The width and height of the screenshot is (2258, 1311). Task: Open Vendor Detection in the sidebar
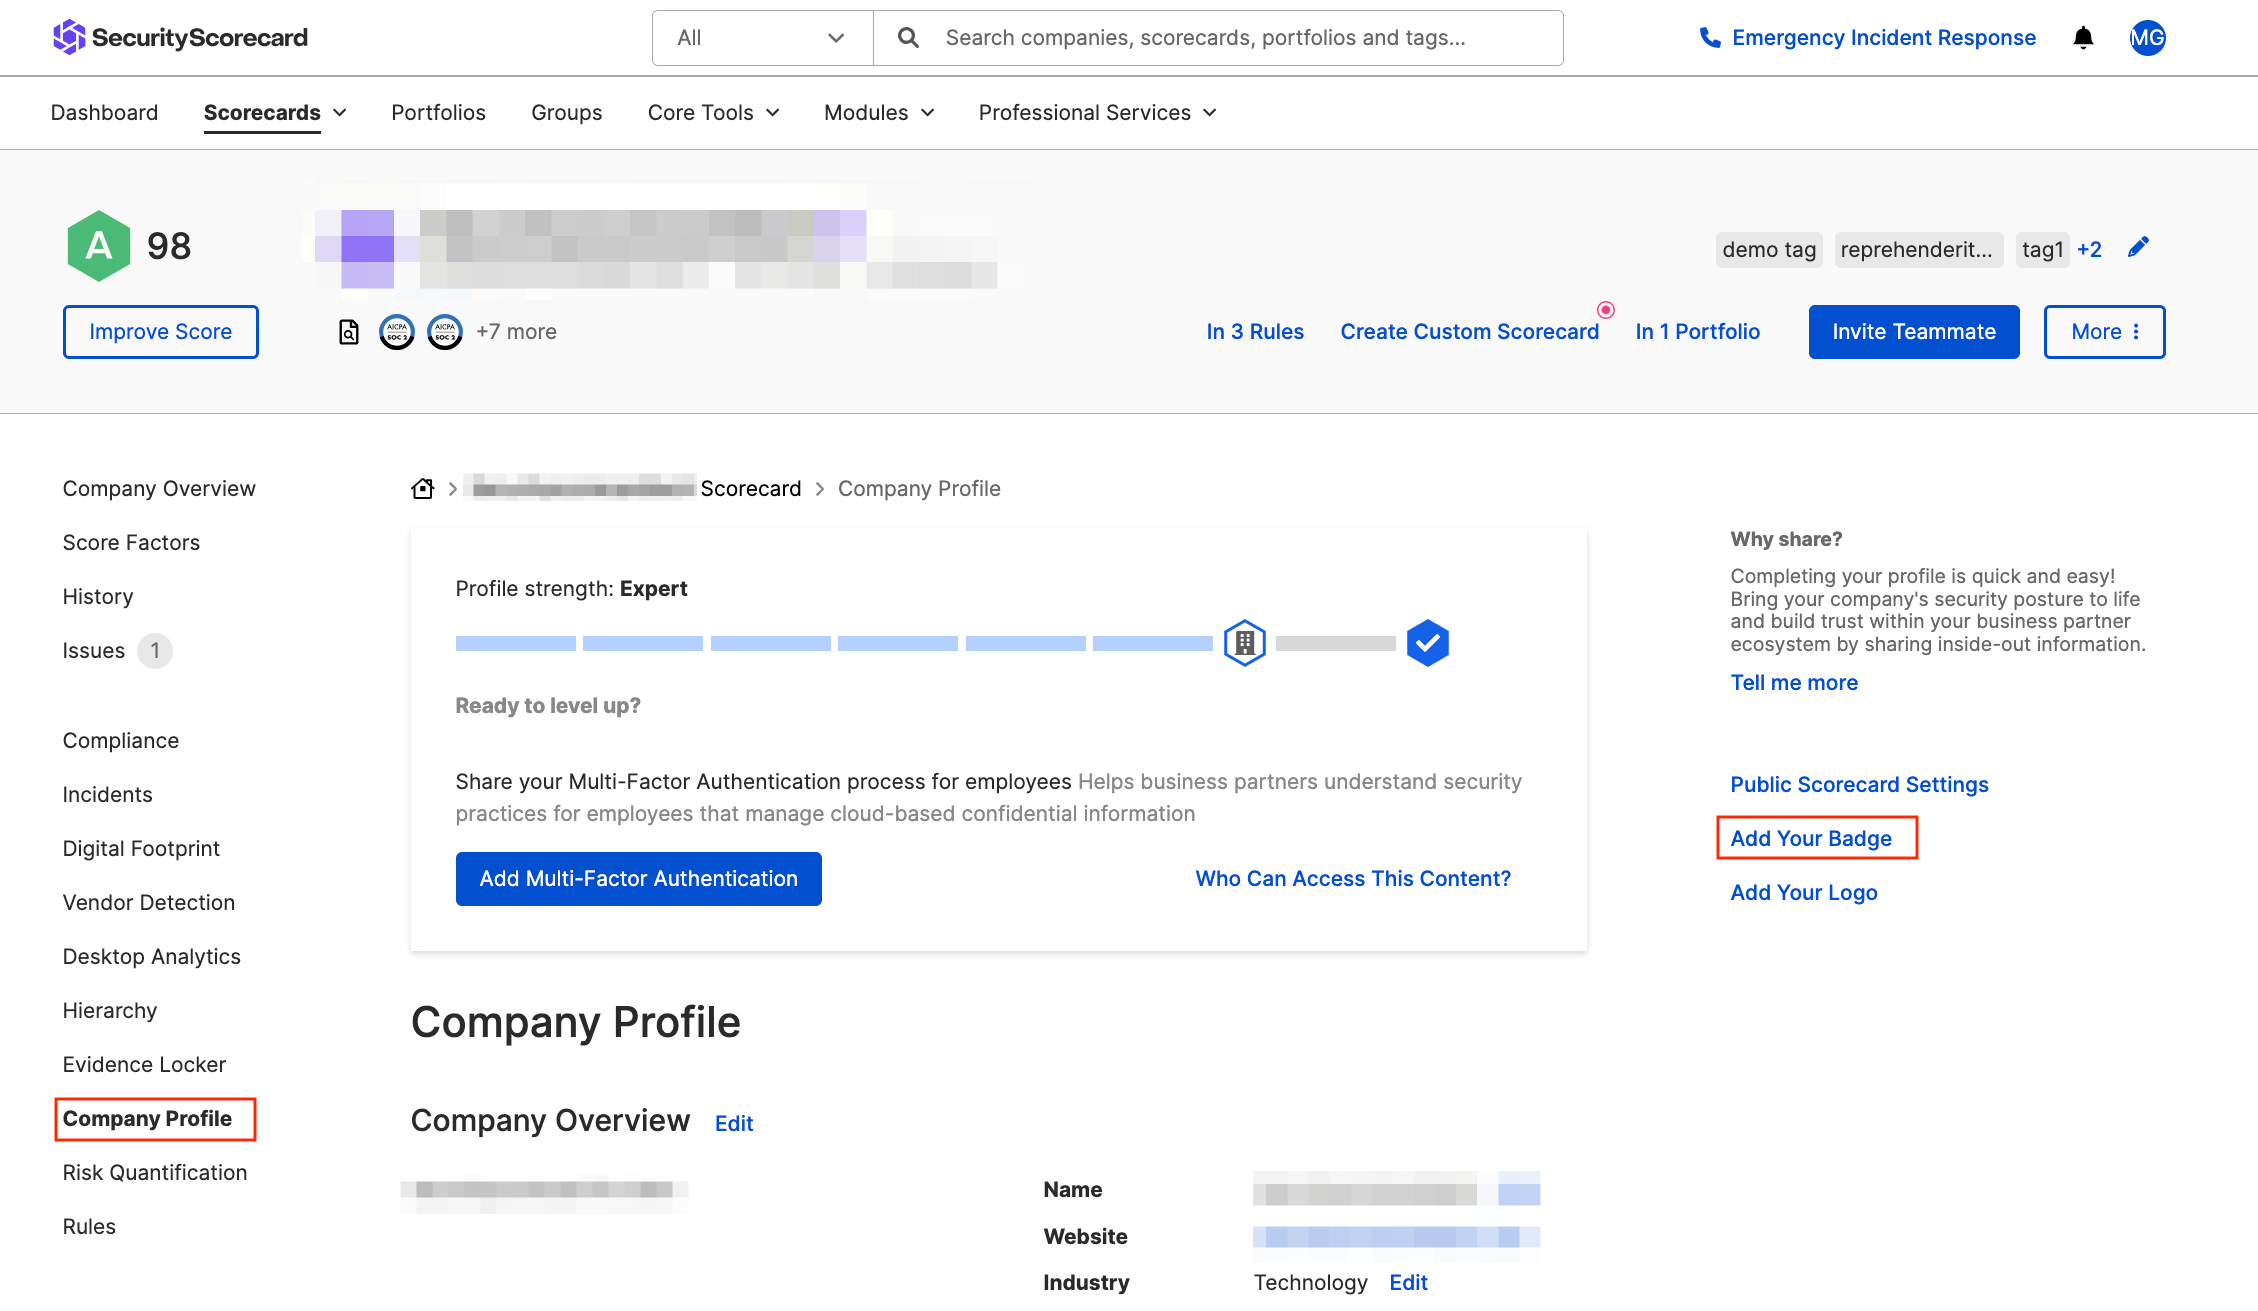click(149, 902)
